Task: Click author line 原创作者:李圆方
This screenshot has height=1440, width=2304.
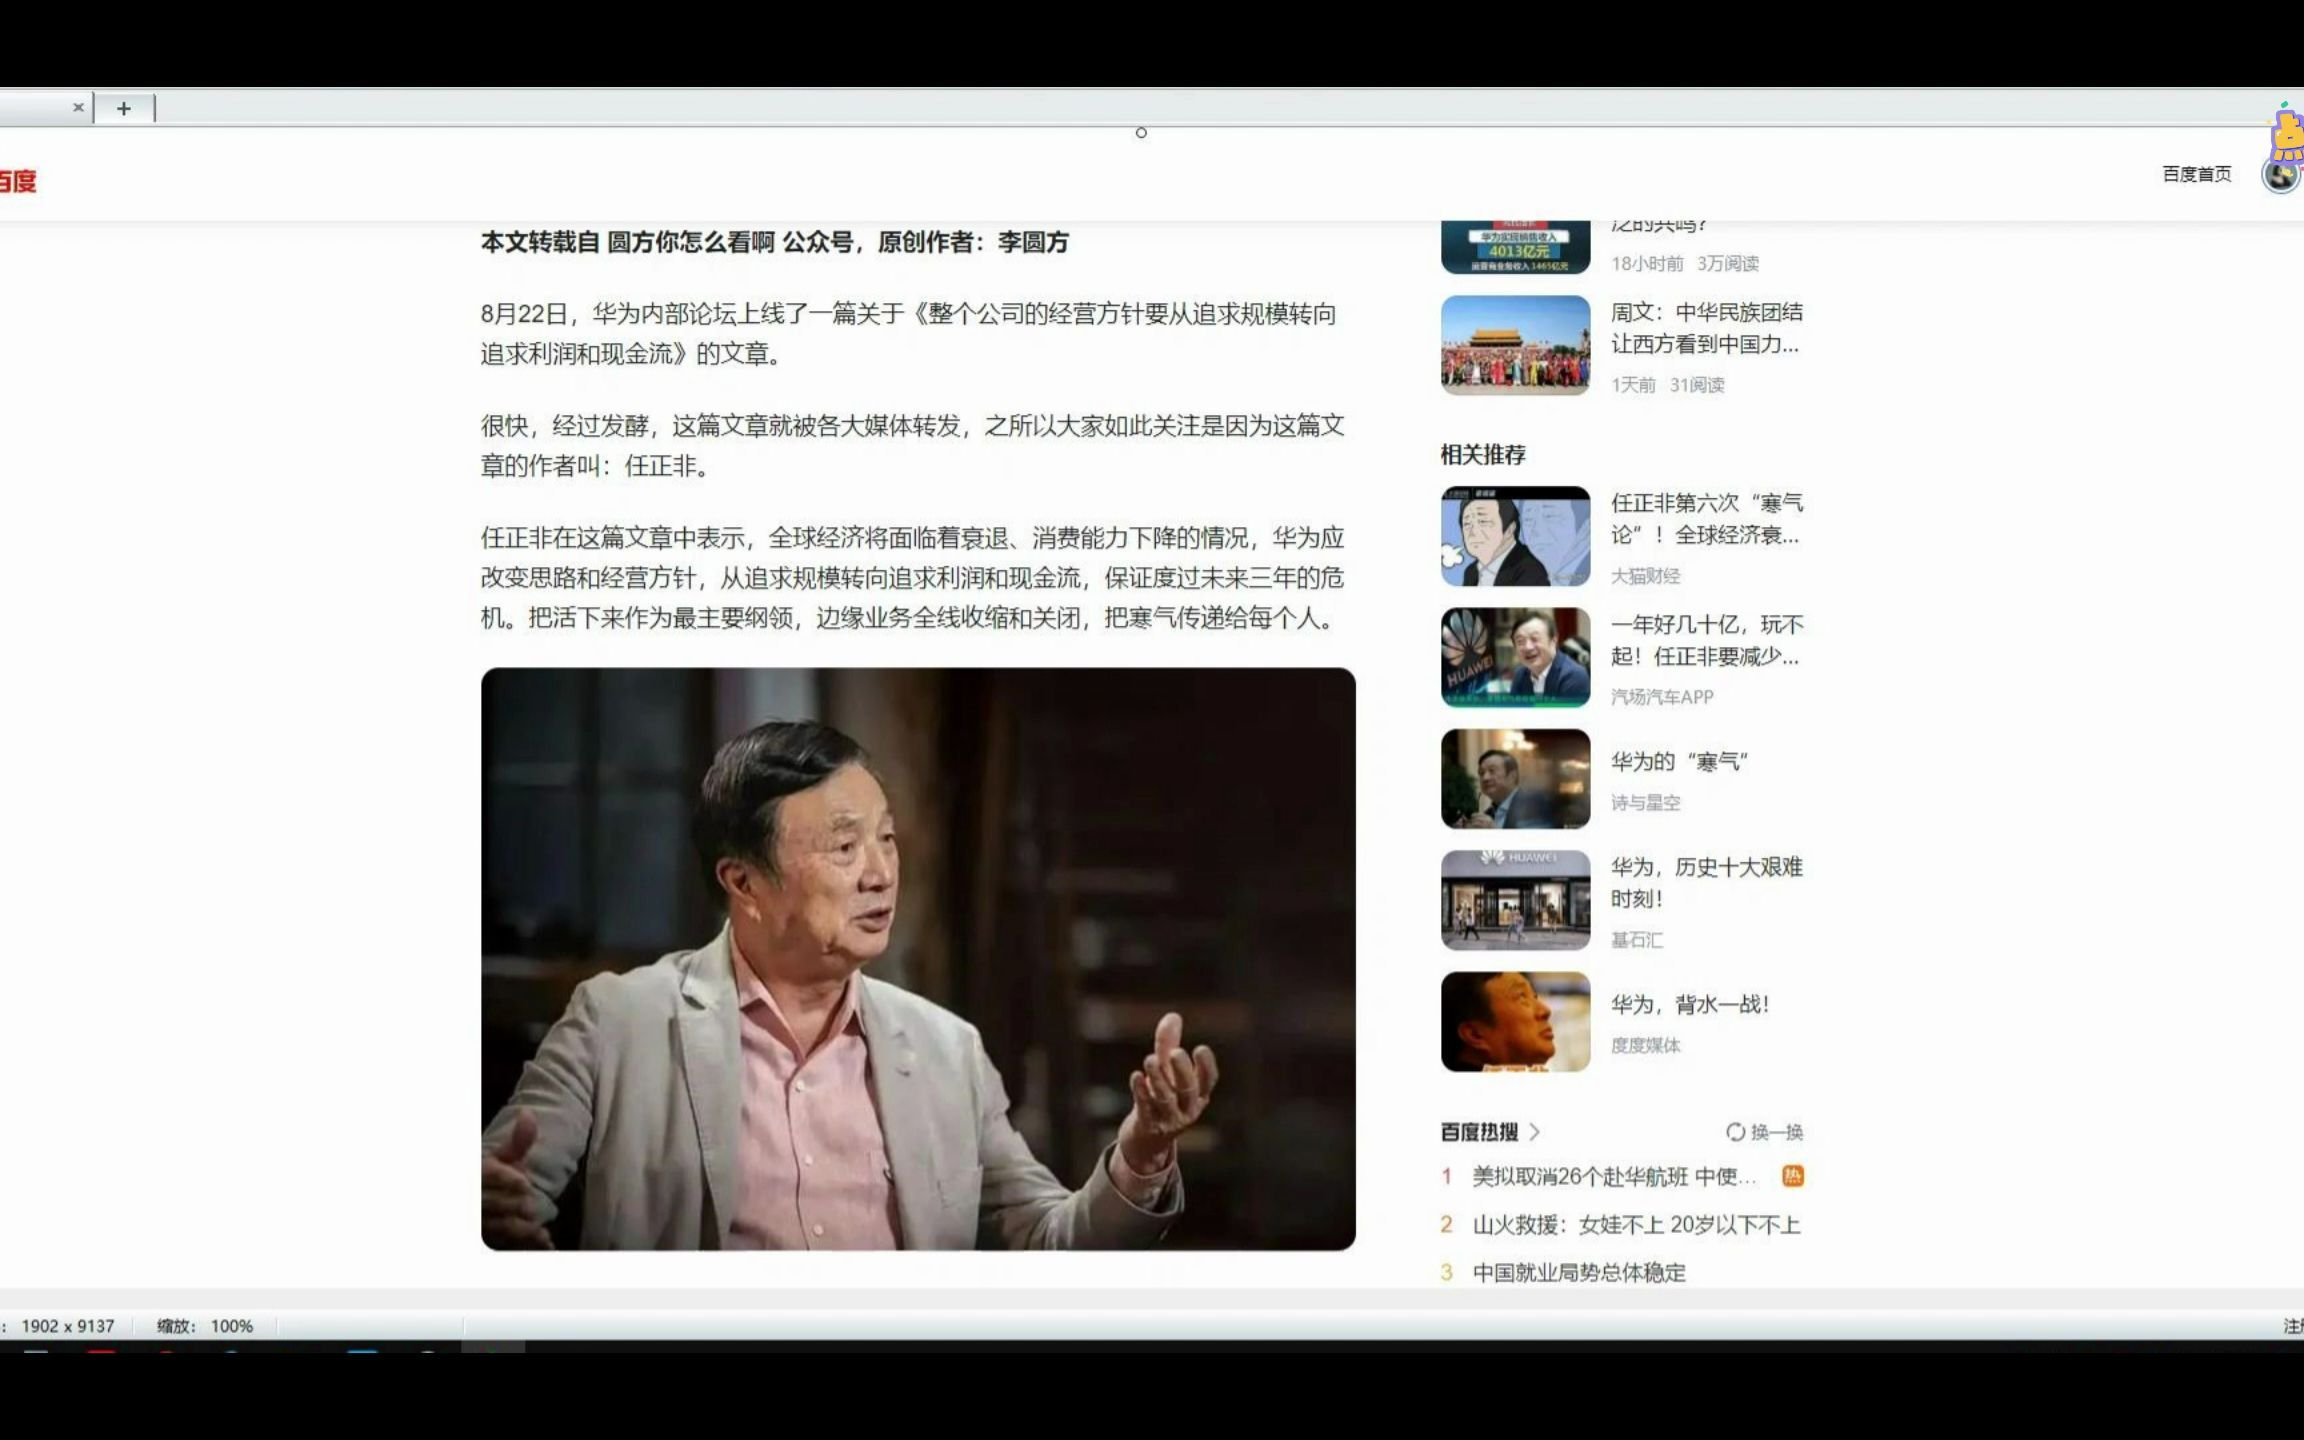Action: (x=973, y=242)
